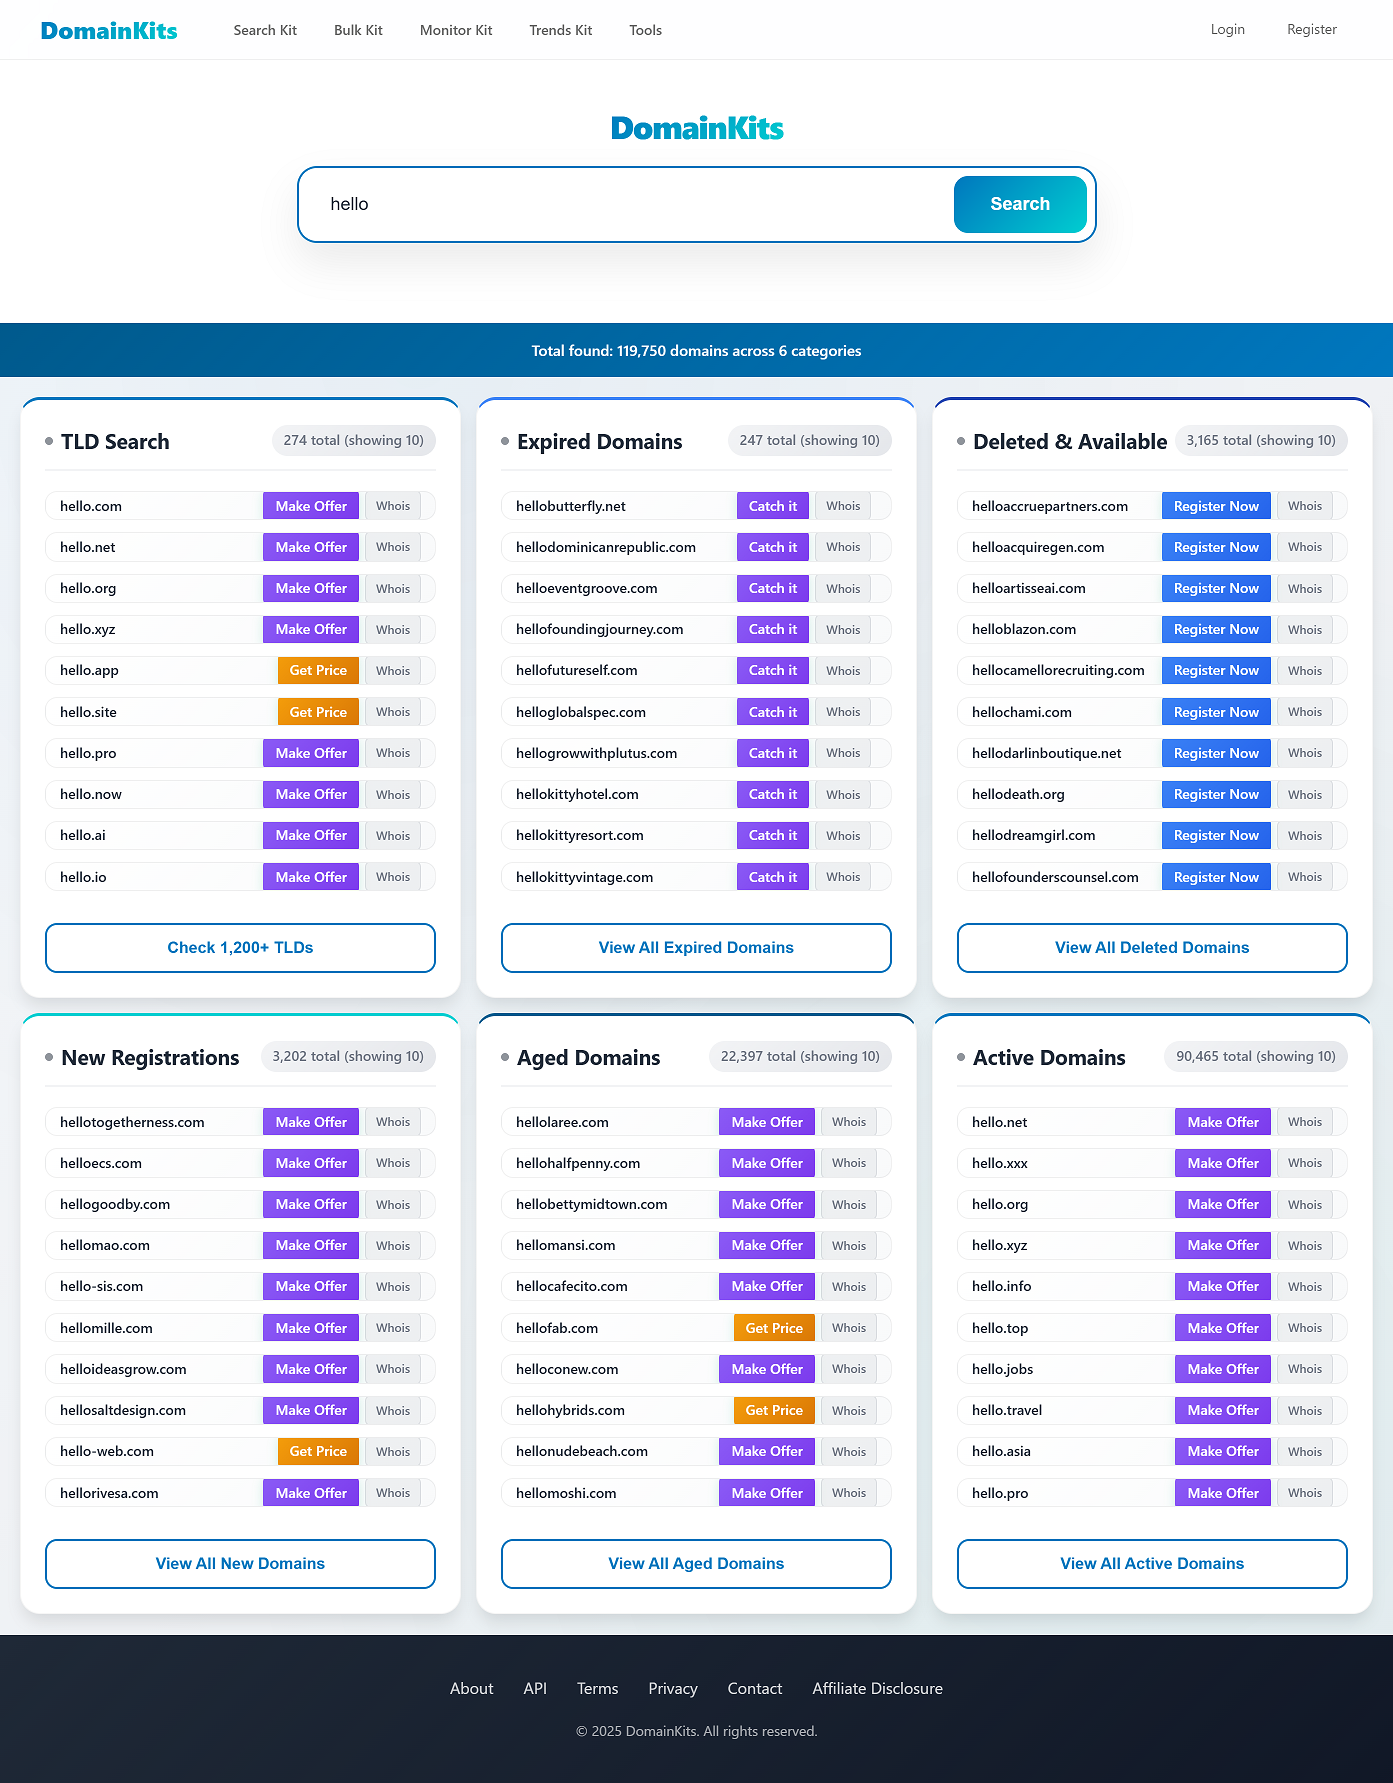The image size is (1393, 1783).
Task: View All Active Domains
Action: click(x=1152, y=1564)
